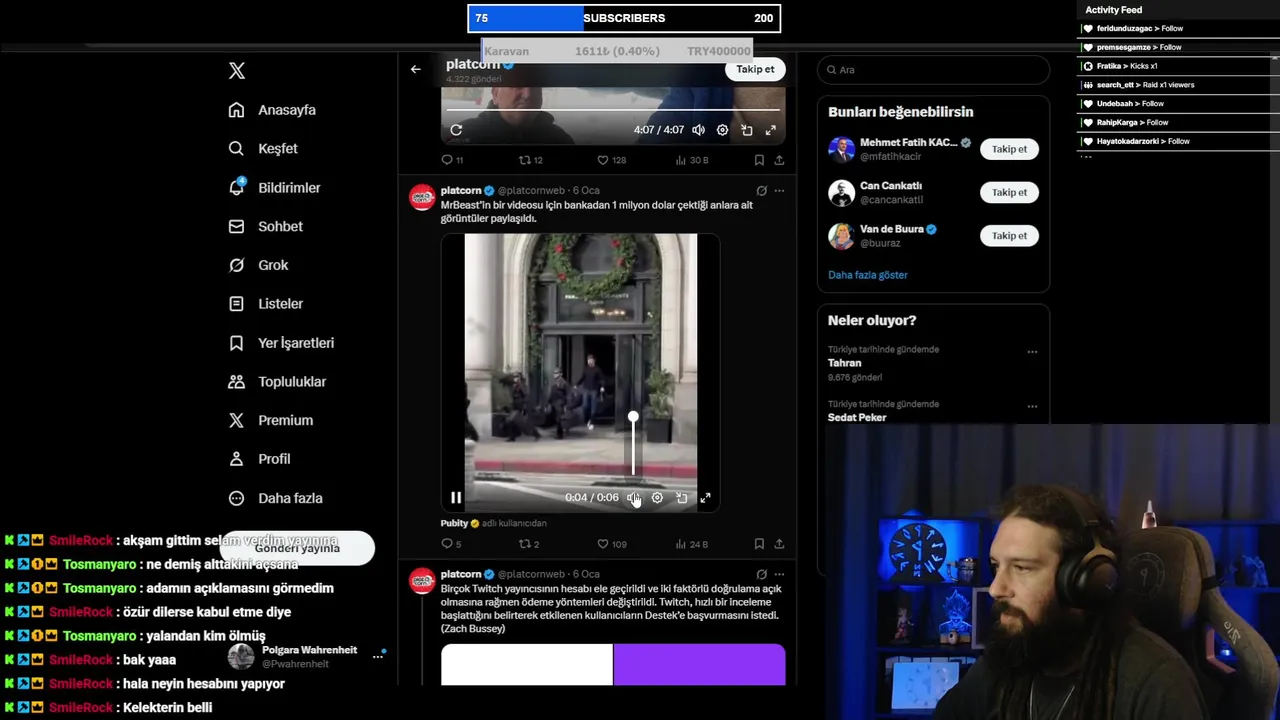Image resolution: width=1280 pixels, height=720 pixels.
Task: Click the Ara search field
Action: click(x=934, y=70)
